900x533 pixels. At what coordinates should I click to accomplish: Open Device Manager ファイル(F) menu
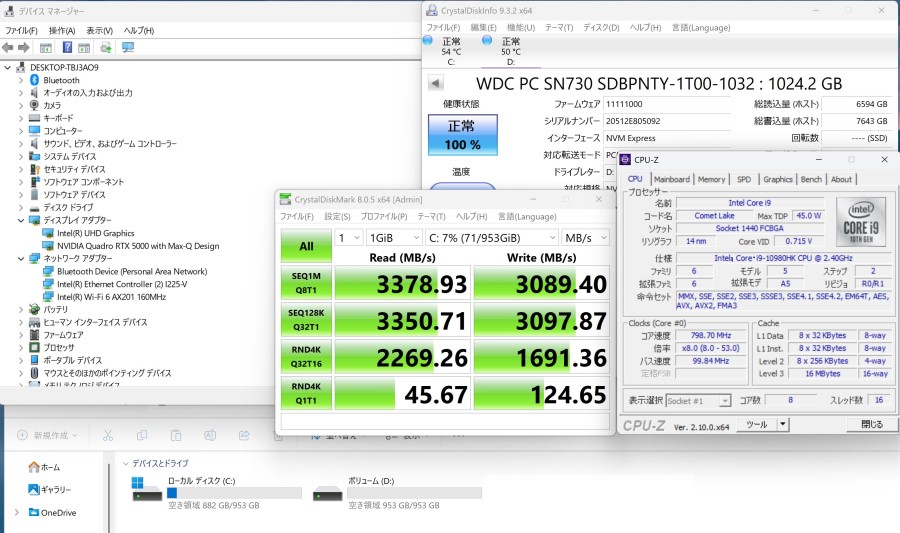(x=21, y=30)
